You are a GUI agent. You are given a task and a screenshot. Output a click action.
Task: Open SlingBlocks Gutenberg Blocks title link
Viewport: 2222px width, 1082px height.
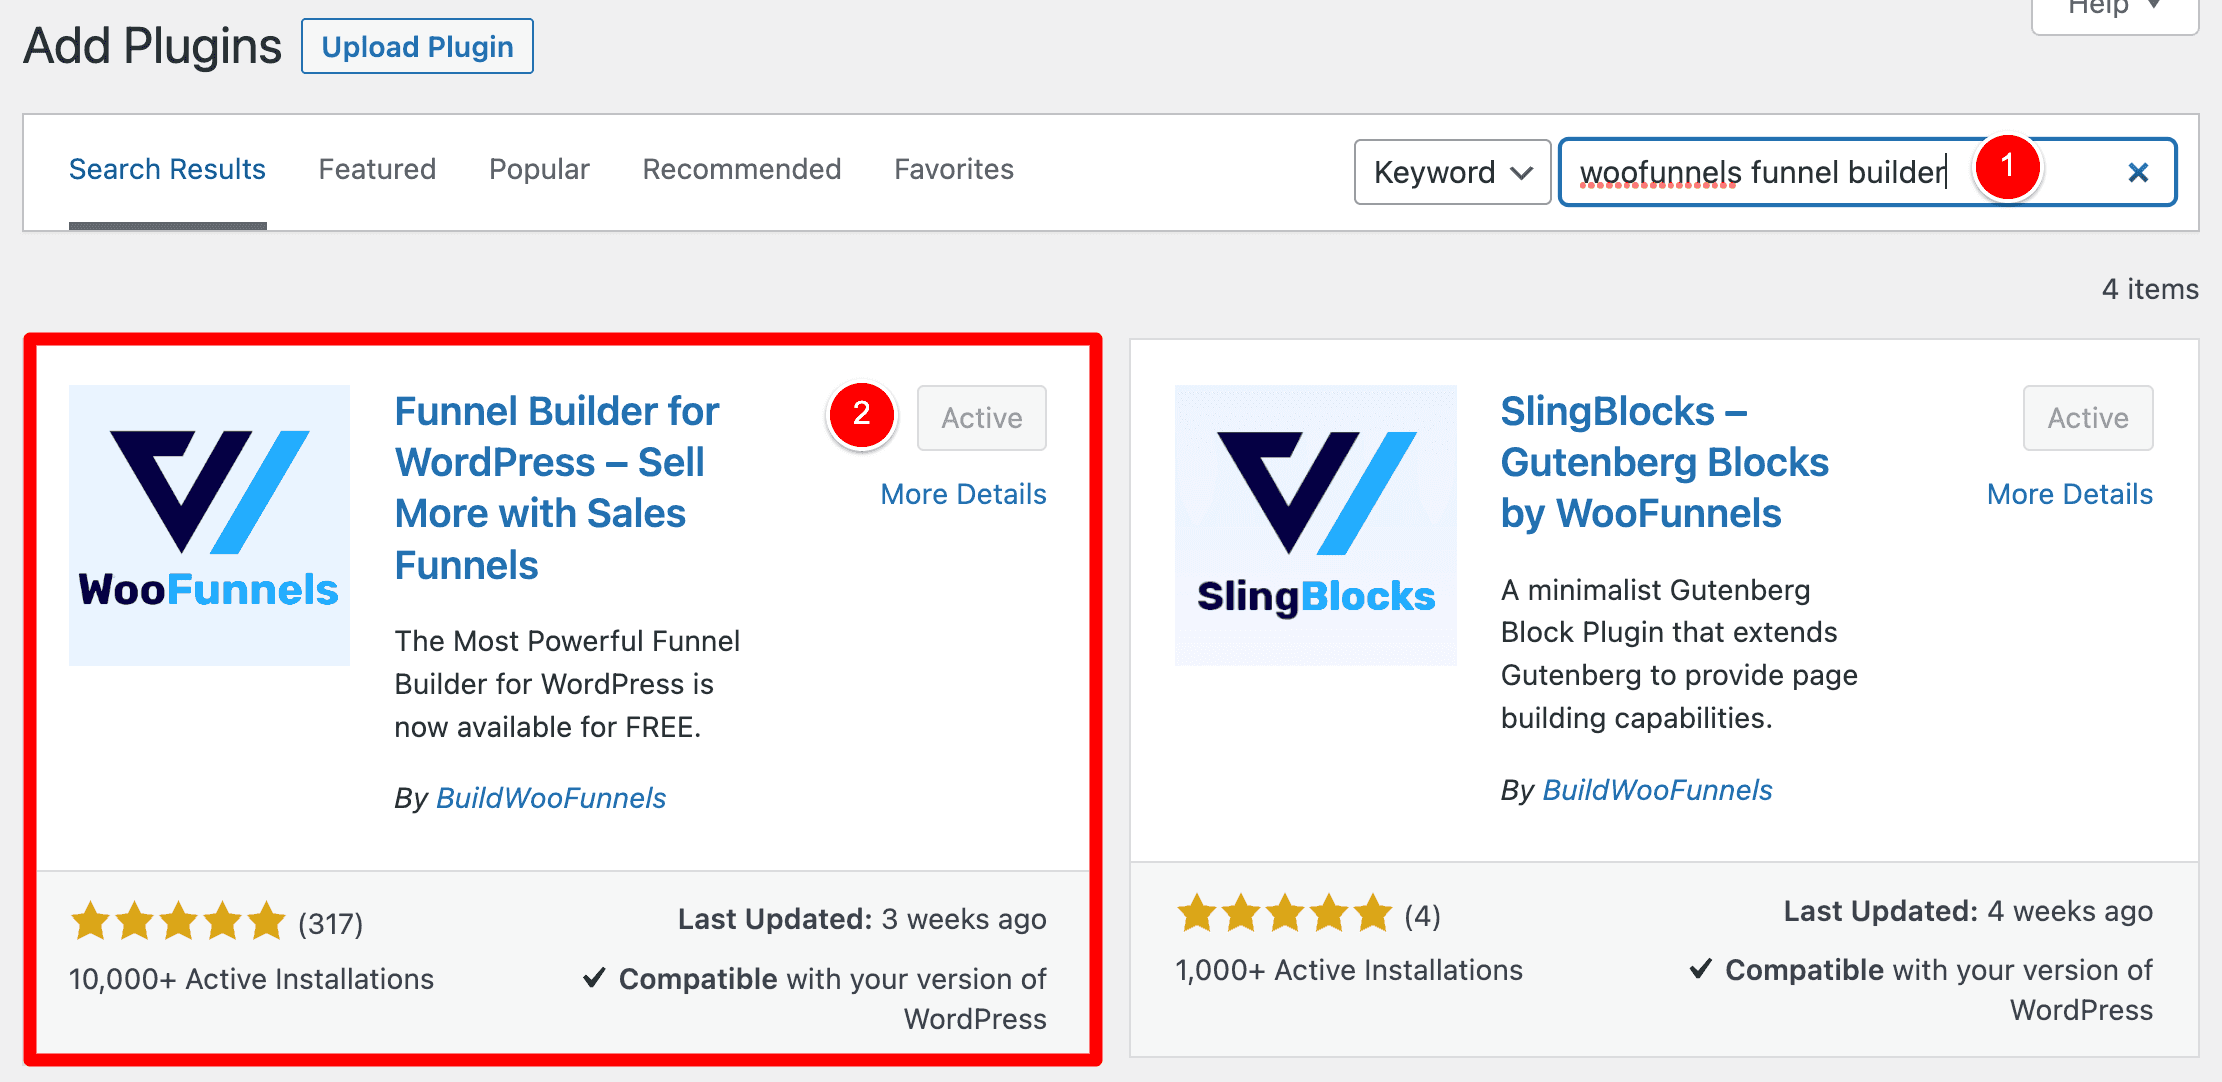point(1664,462)
